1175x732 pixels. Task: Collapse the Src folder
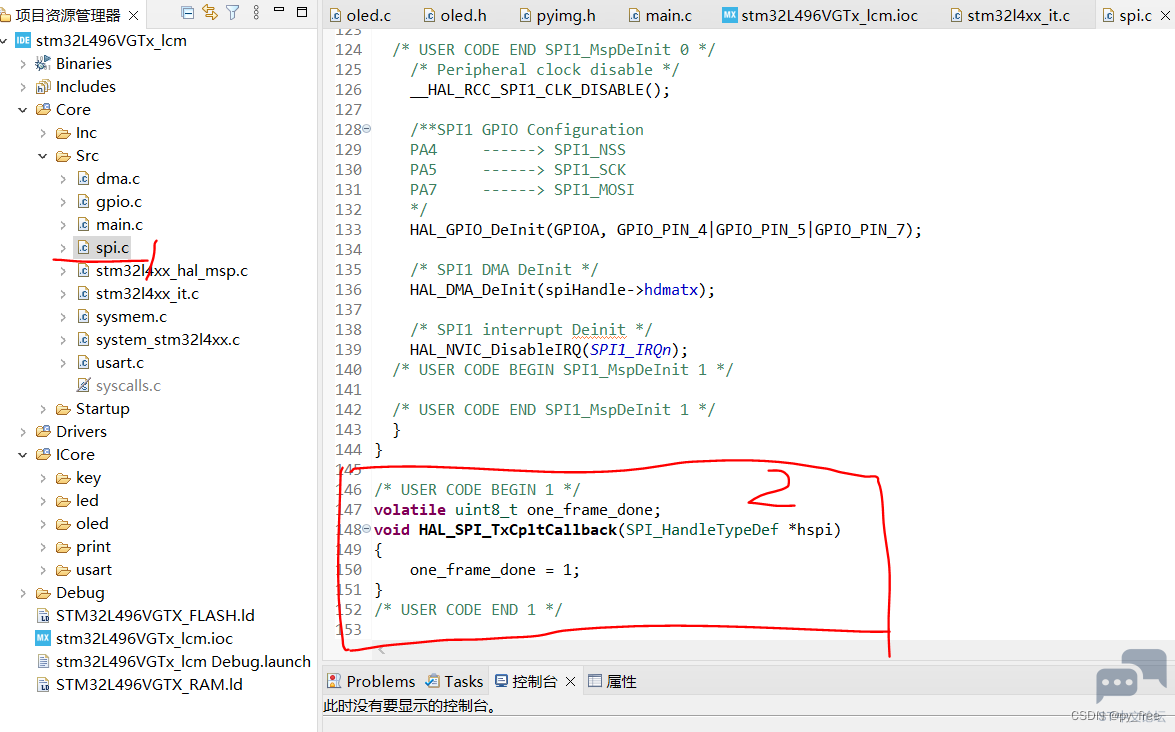[43, 156]
